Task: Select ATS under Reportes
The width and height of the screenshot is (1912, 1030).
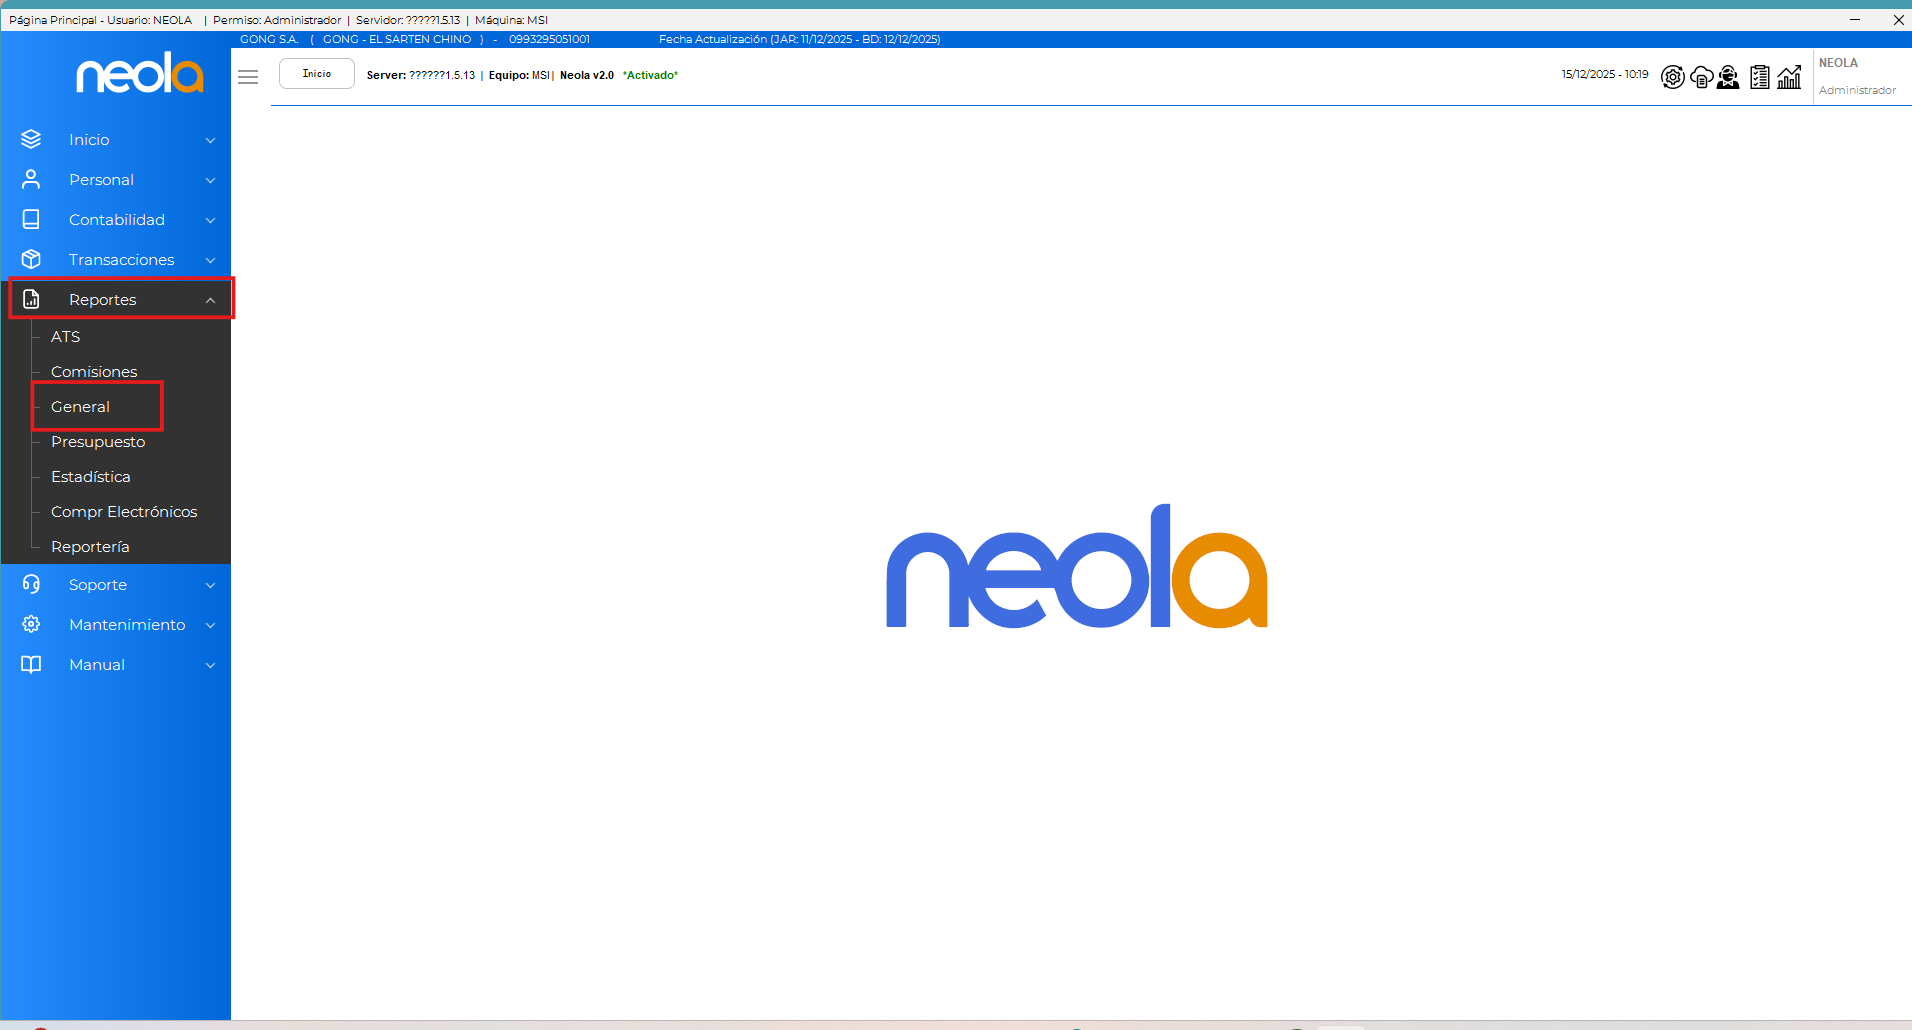Action: (66, 337)
